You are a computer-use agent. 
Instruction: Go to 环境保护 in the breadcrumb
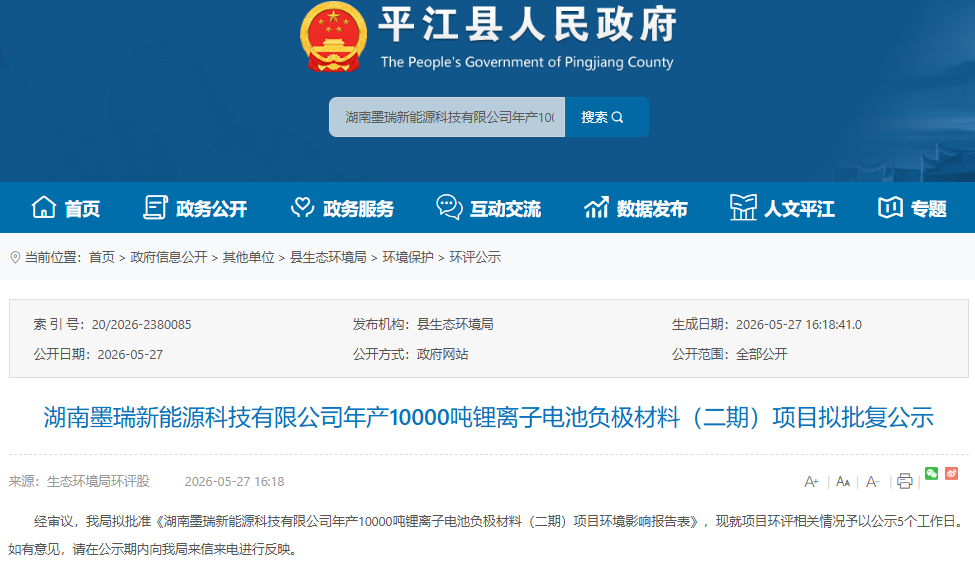point(408,257)
